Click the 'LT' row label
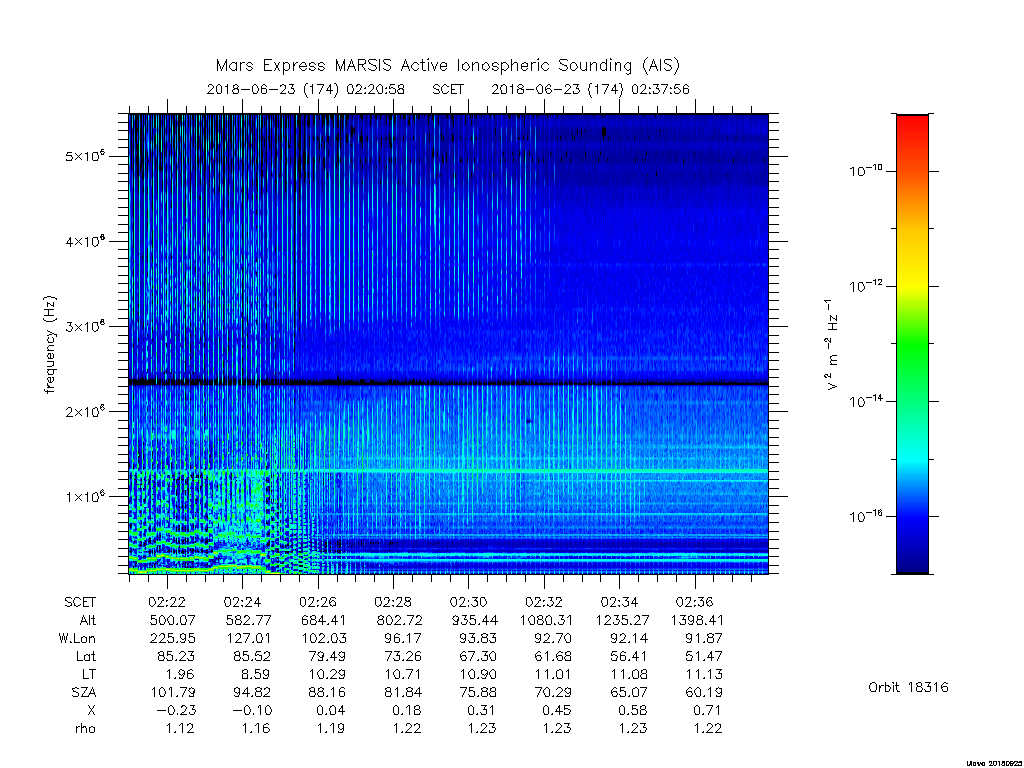Viewport: 1024px width, 768px height. click(x=89, y=675)
